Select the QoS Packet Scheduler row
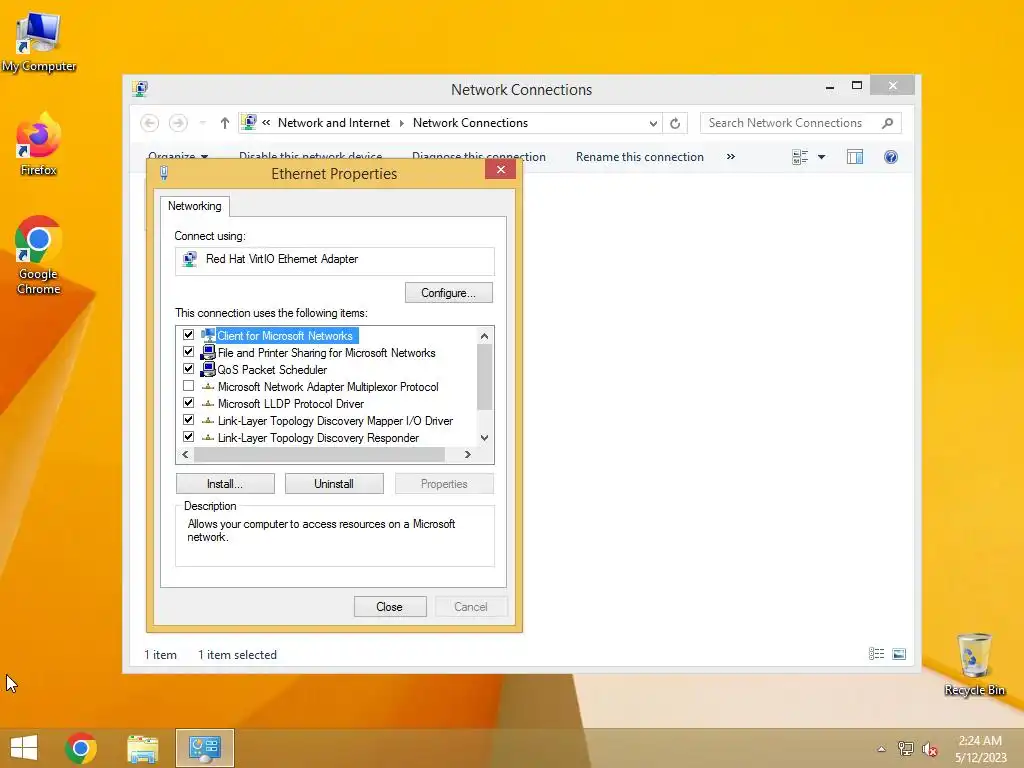Image resolution: width=1024 pixels, height=768 pixels. (272, 370)
